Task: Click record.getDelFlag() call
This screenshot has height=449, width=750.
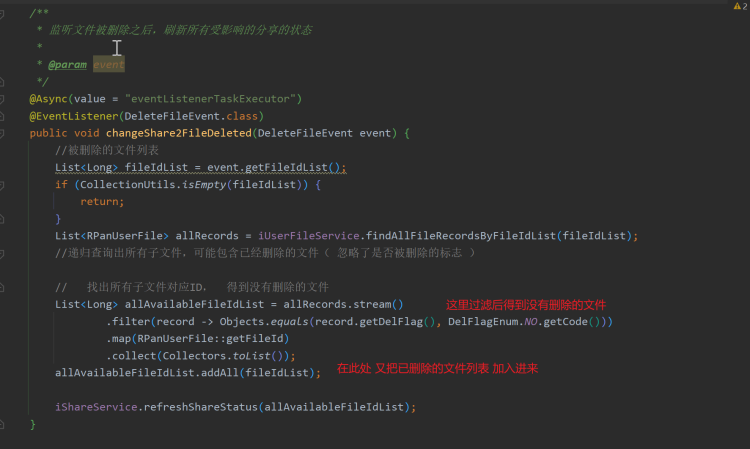Action: point(375,321)
